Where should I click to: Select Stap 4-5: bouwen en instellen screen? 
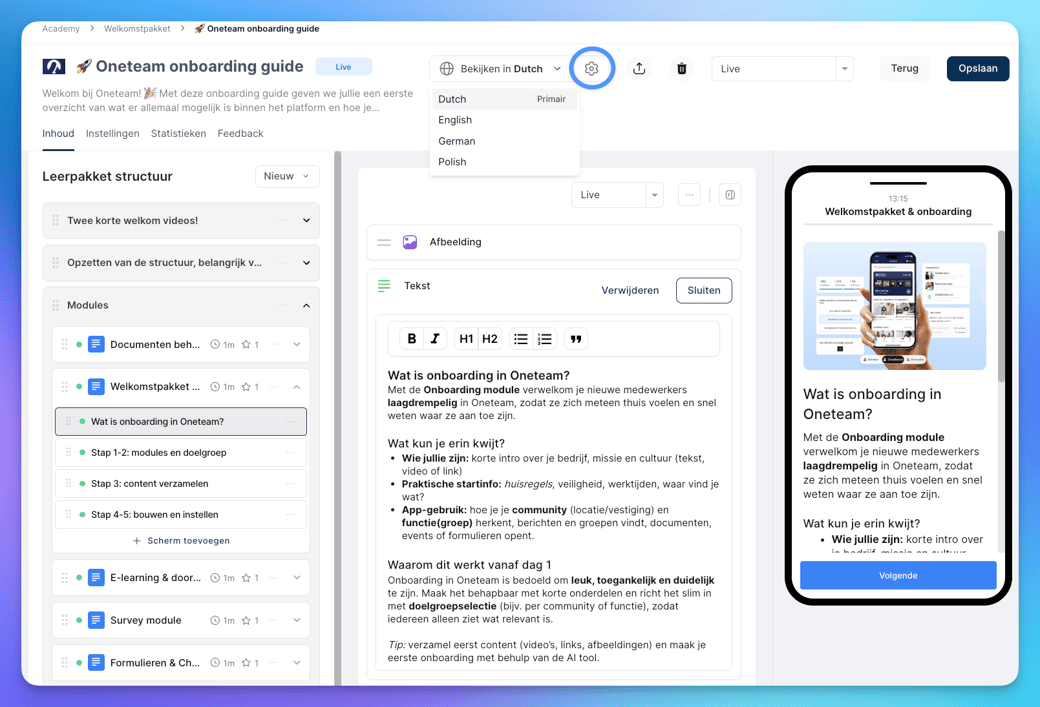(180, 515)
